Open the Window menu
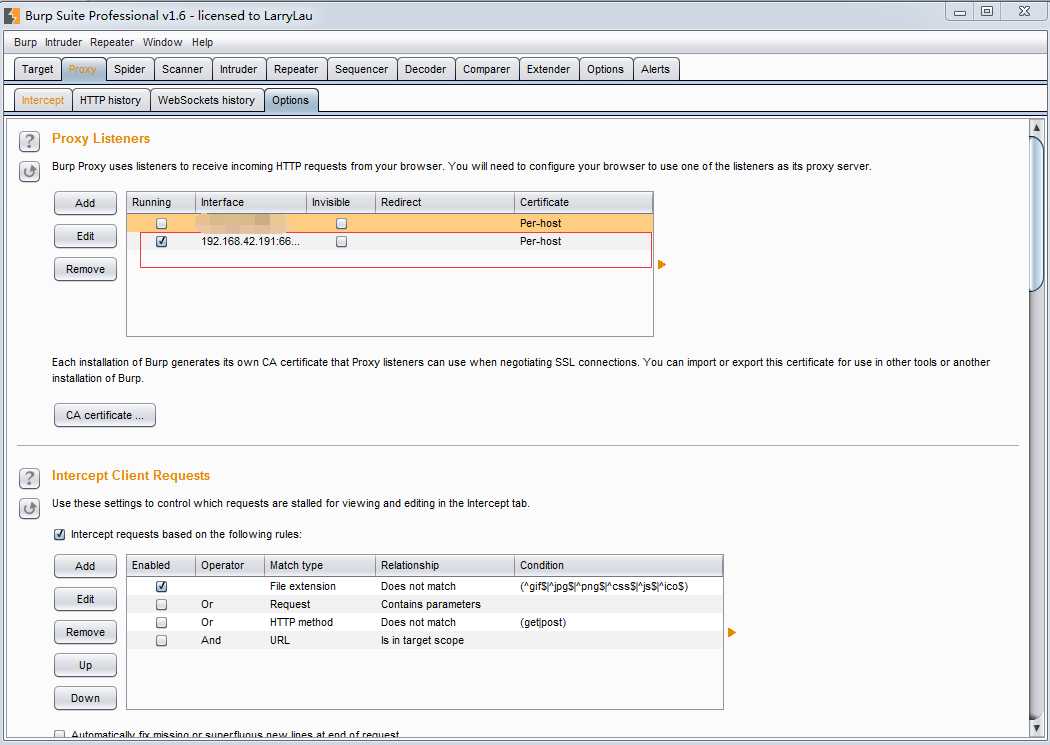Viewport: 1050px width, 745px height. pyautogui.click(x=162, y=42)
